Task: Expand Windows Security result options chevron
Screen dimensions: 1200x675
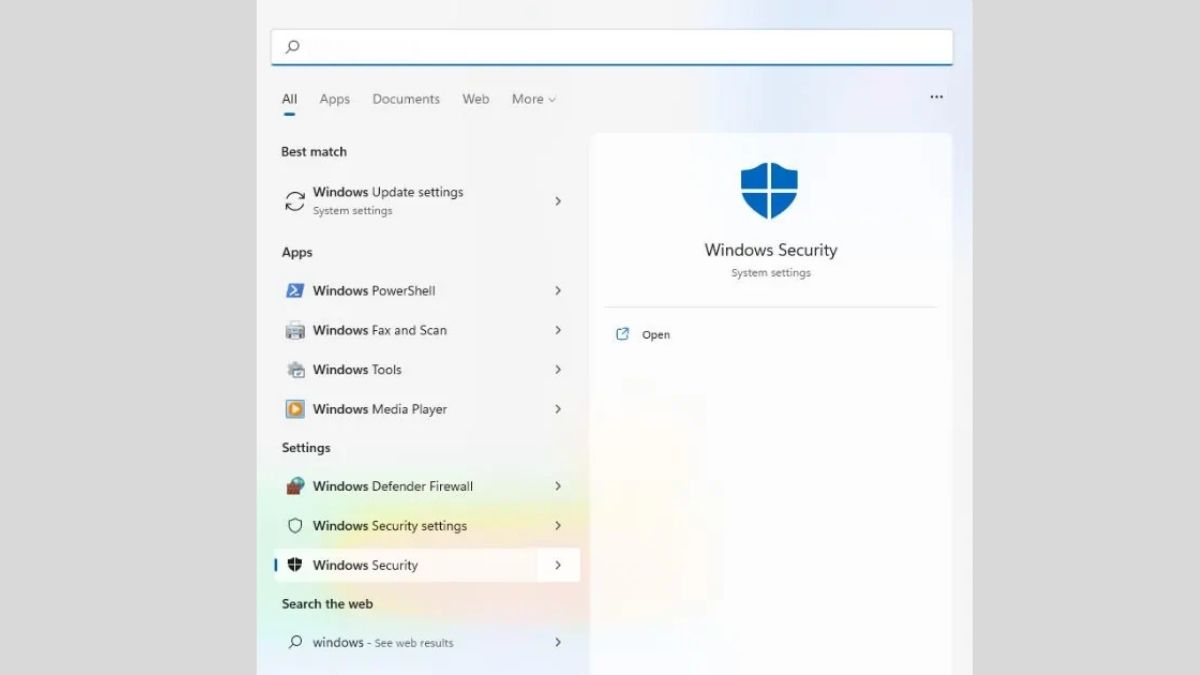Action: coord(558,565)
